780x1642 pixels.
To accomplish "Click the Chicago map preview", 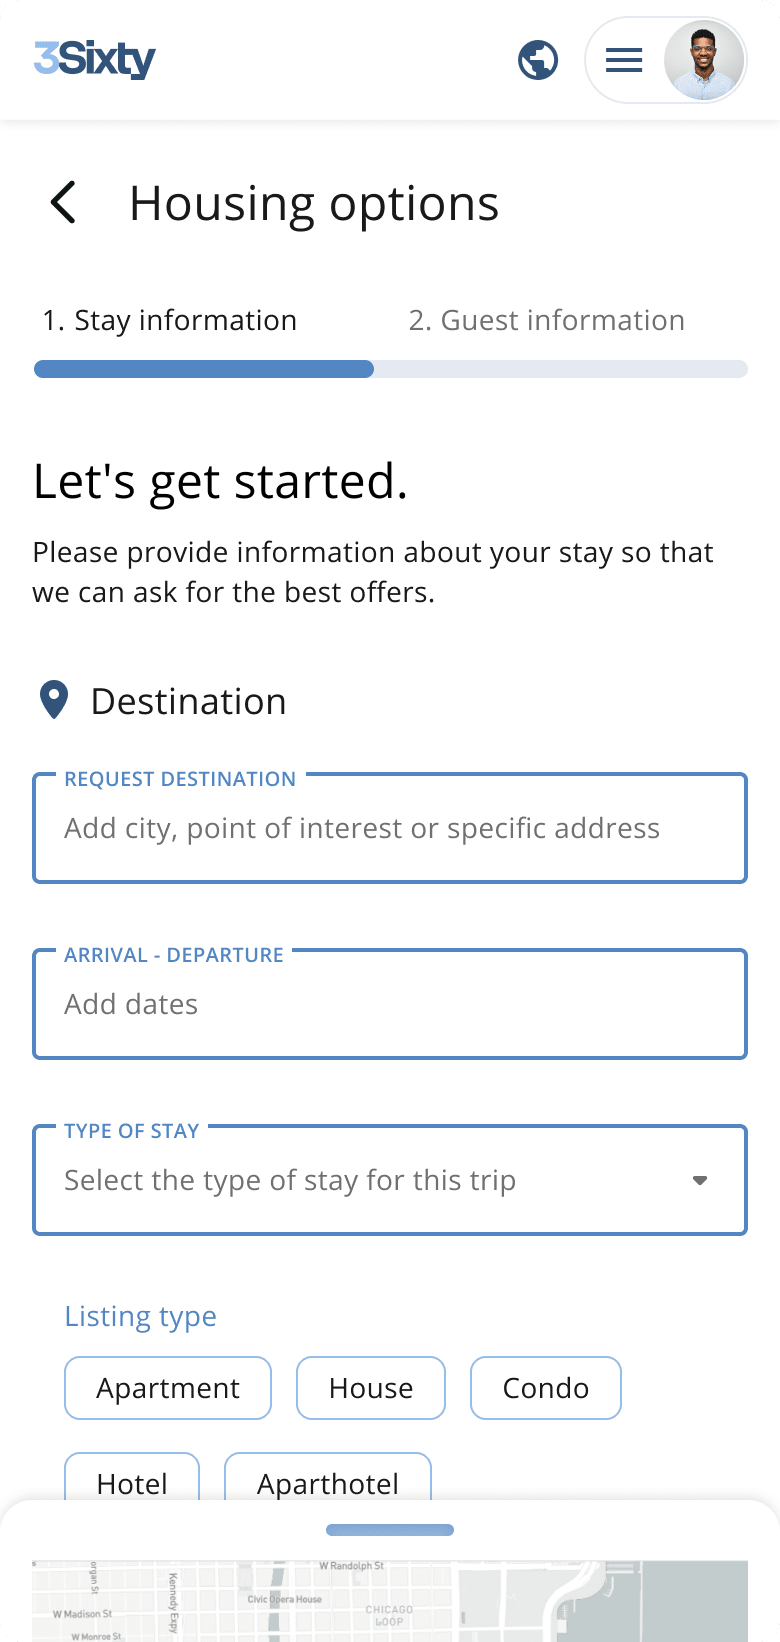I will coord(390,1602).
